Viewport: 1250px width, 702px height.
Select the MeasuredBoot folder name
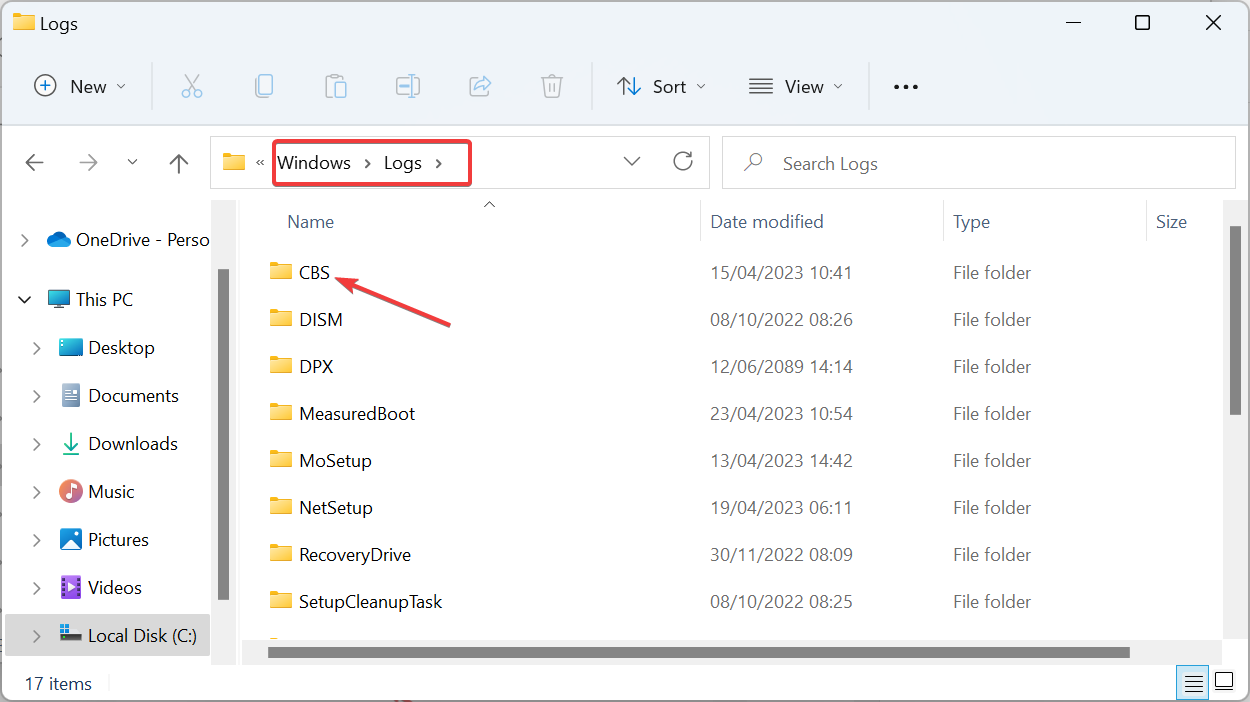[357, 413]
